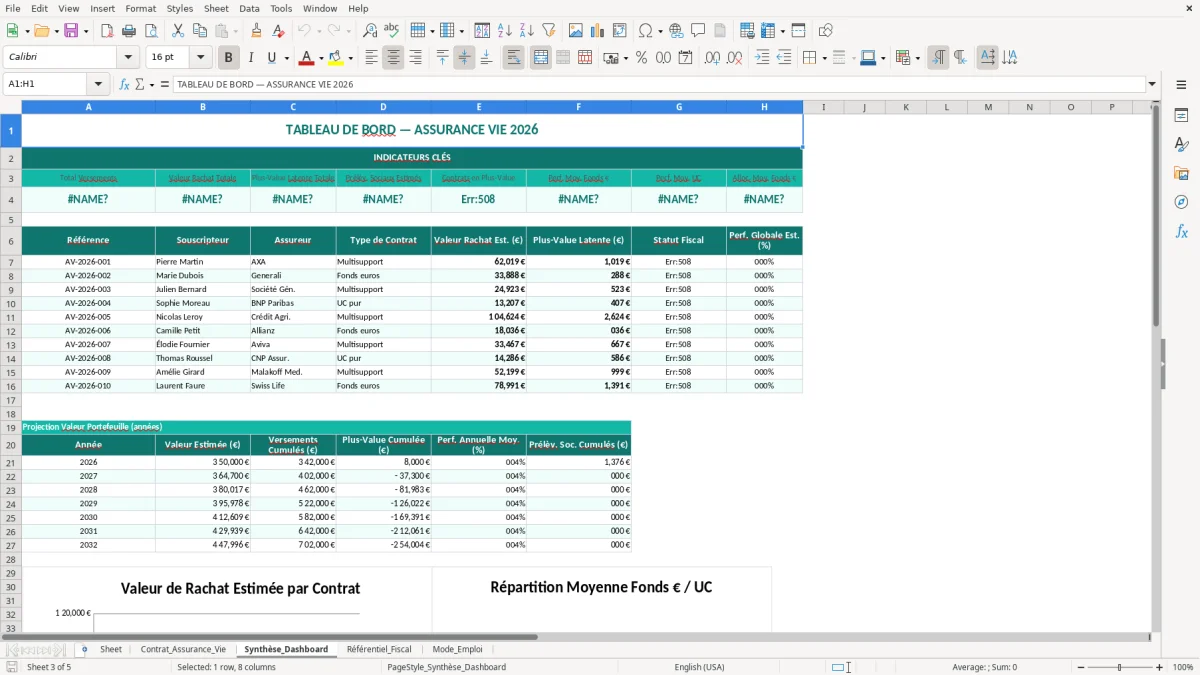Open the sidebar Functions fx icon
Viewport: 1200px width, 675px height.
click(x=1181, y=231)
